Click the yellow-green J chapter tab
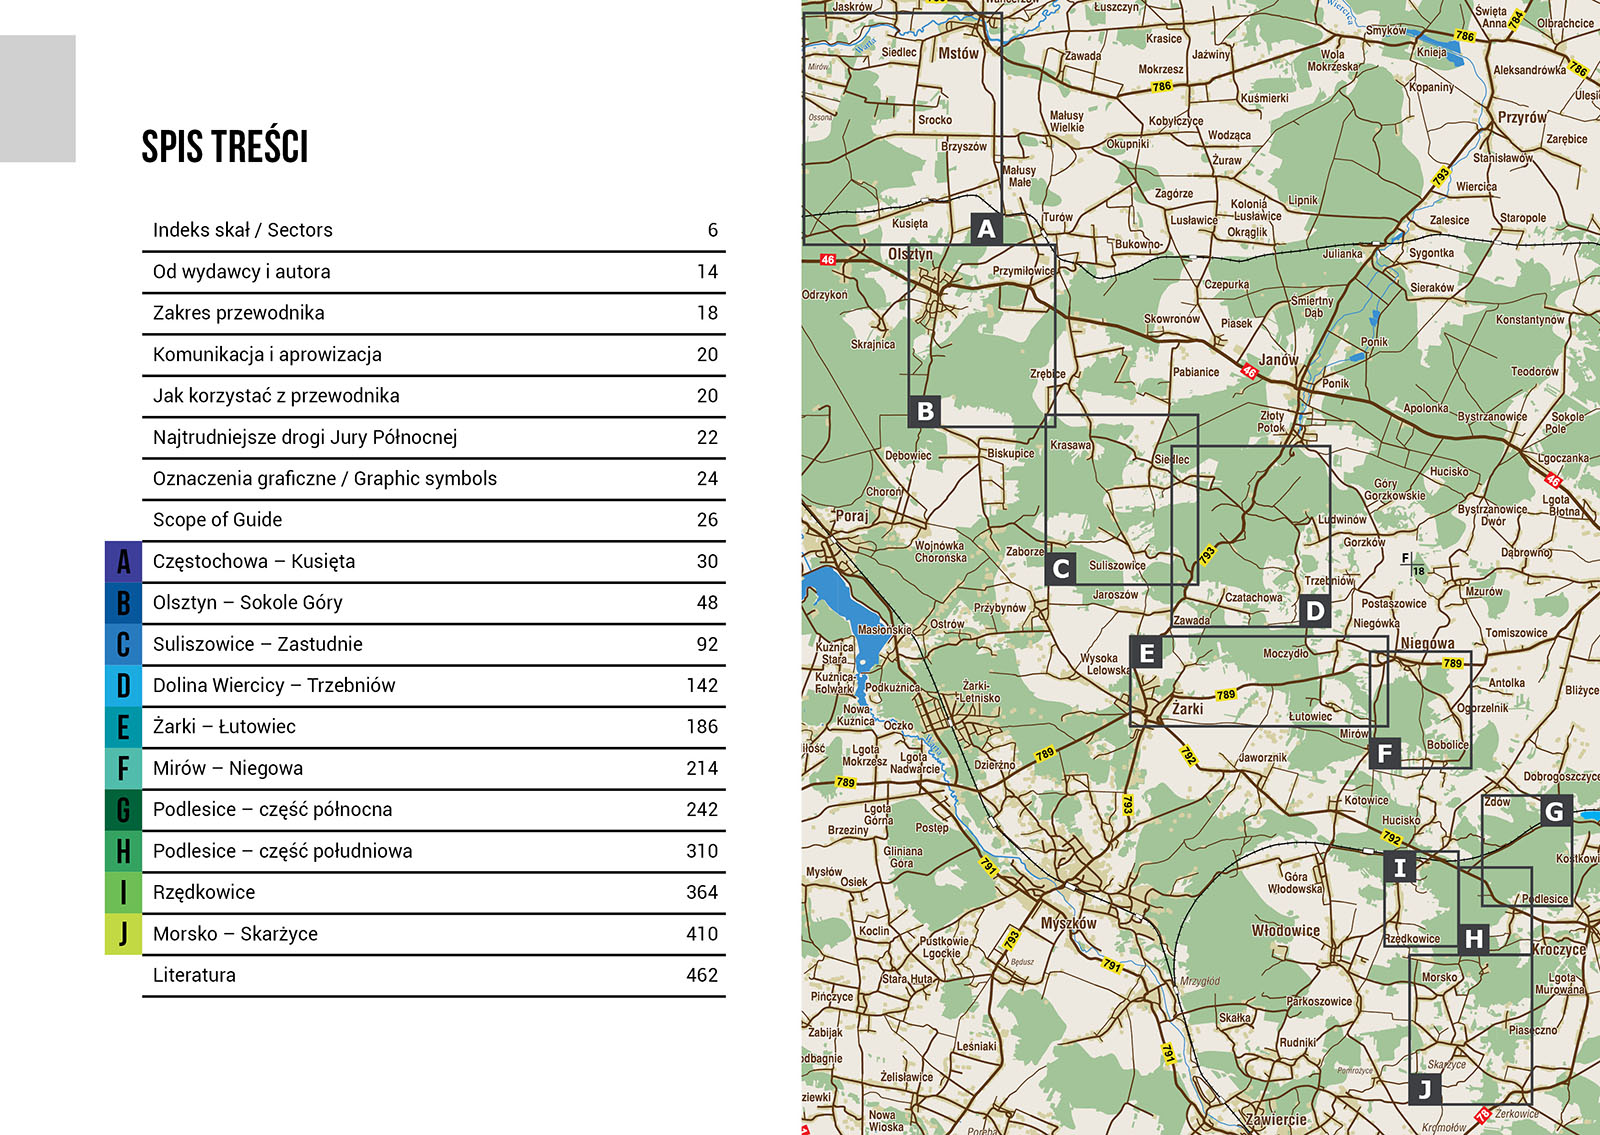The image size is (1600, 1135). [123, 934]
